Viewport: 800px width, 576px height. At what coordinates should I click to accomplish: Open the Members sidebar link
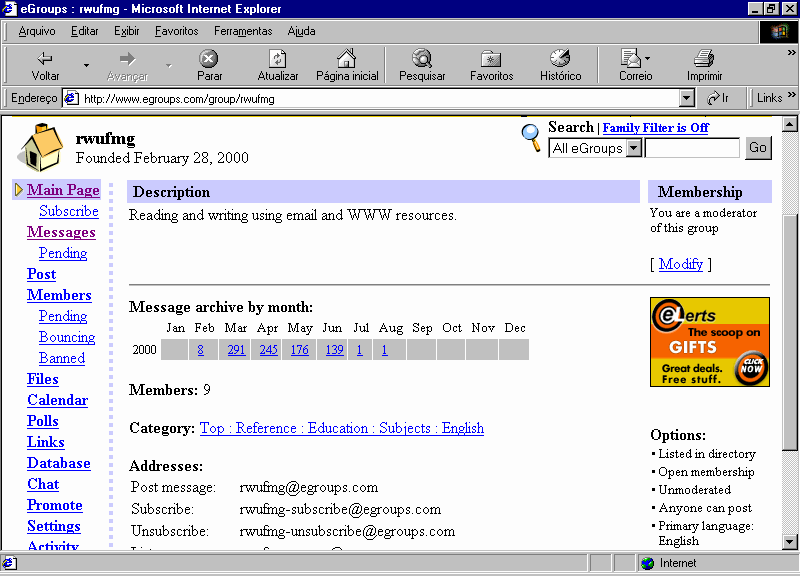point(59,295)
